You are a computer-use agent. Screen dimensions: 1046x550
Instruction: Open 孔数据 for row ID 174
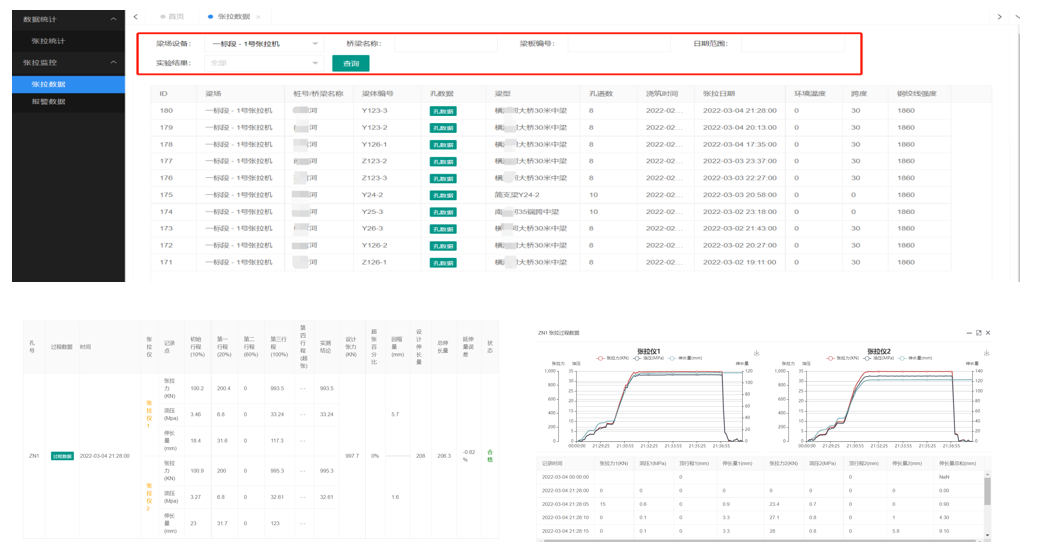(443, 212)
